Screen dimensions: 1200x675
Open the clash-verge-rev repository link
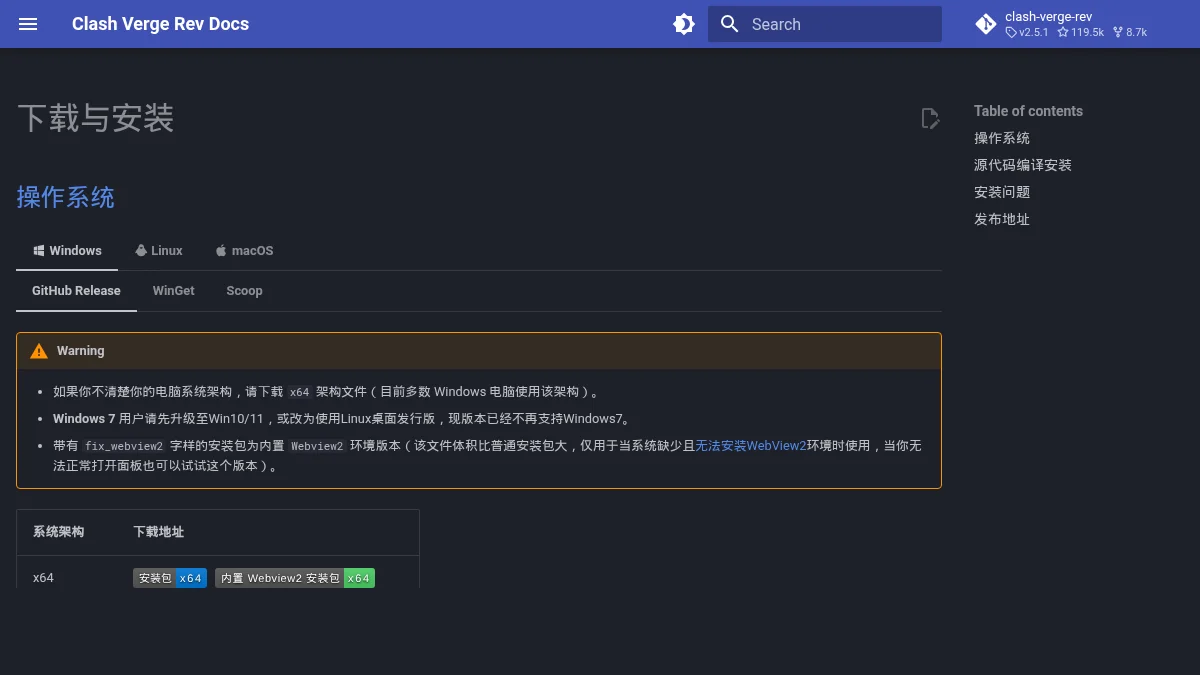(x=1078, y=24)
